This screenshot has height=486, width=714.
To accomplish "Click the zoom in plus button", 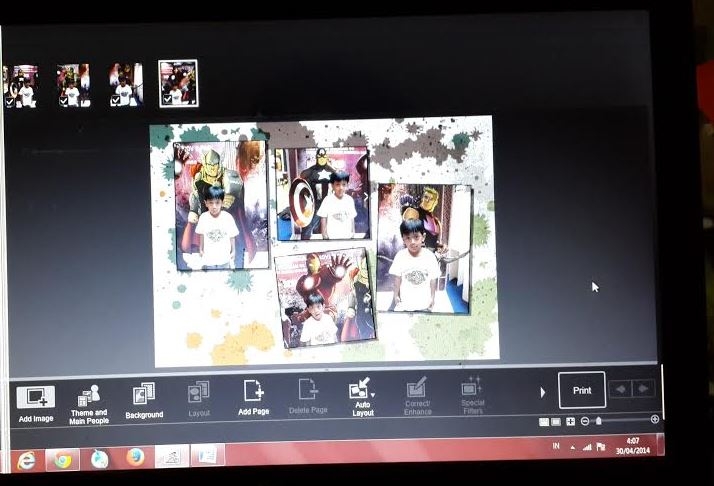I will click(x=655, y=419).
